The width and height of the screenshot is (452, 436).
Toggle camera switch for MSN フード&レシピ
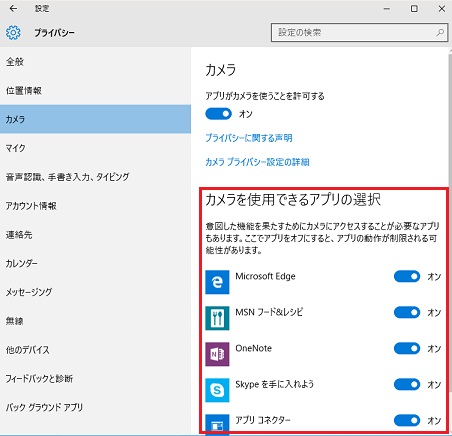coord(407,312)
